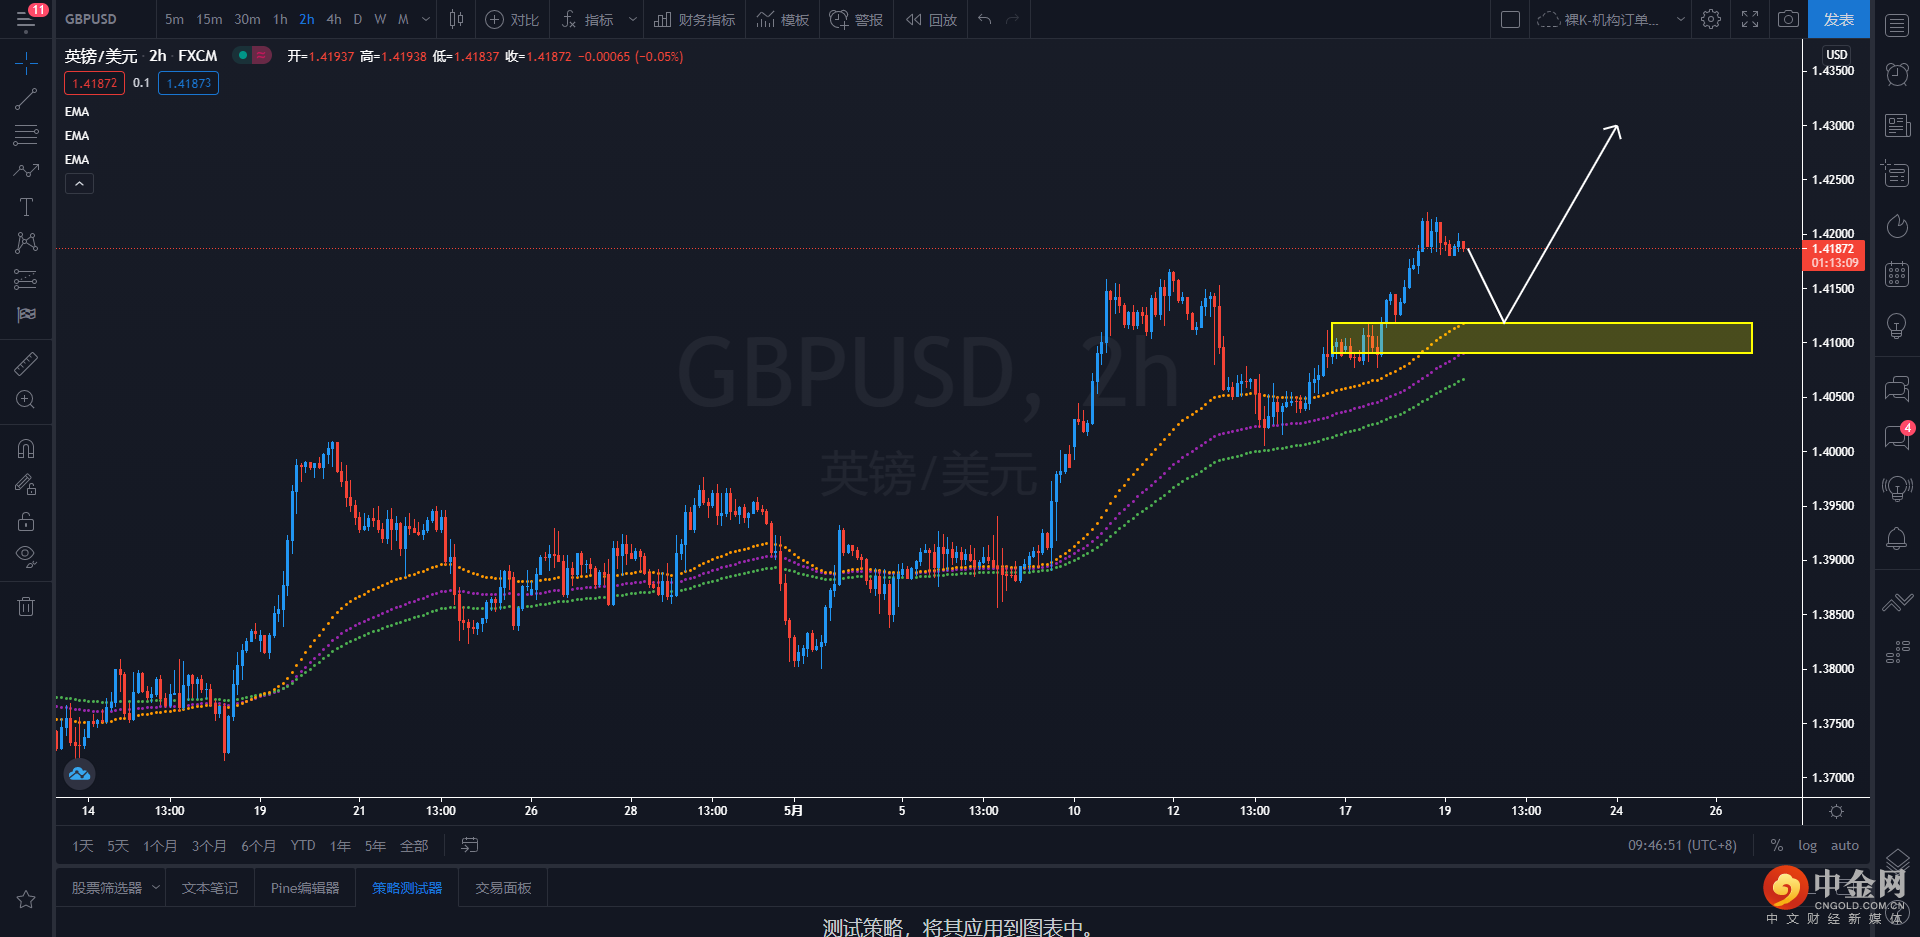This screenshot has width=1920, height=937.
Task: Toggle the market status pill beside FXCM
Action: pos(252,56)
